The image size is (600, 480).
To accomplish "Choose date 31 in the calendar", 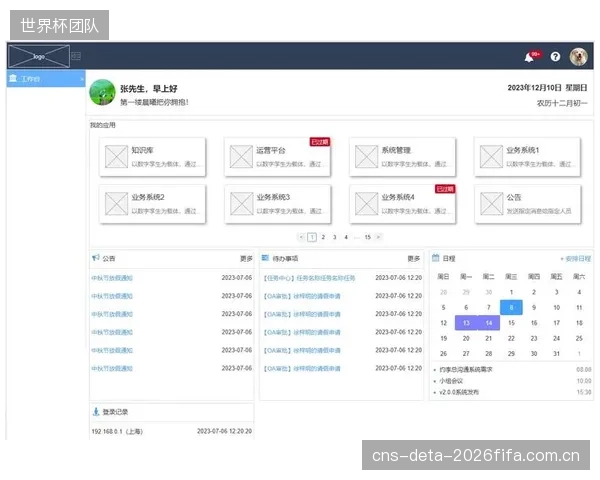I will point(556,354).
